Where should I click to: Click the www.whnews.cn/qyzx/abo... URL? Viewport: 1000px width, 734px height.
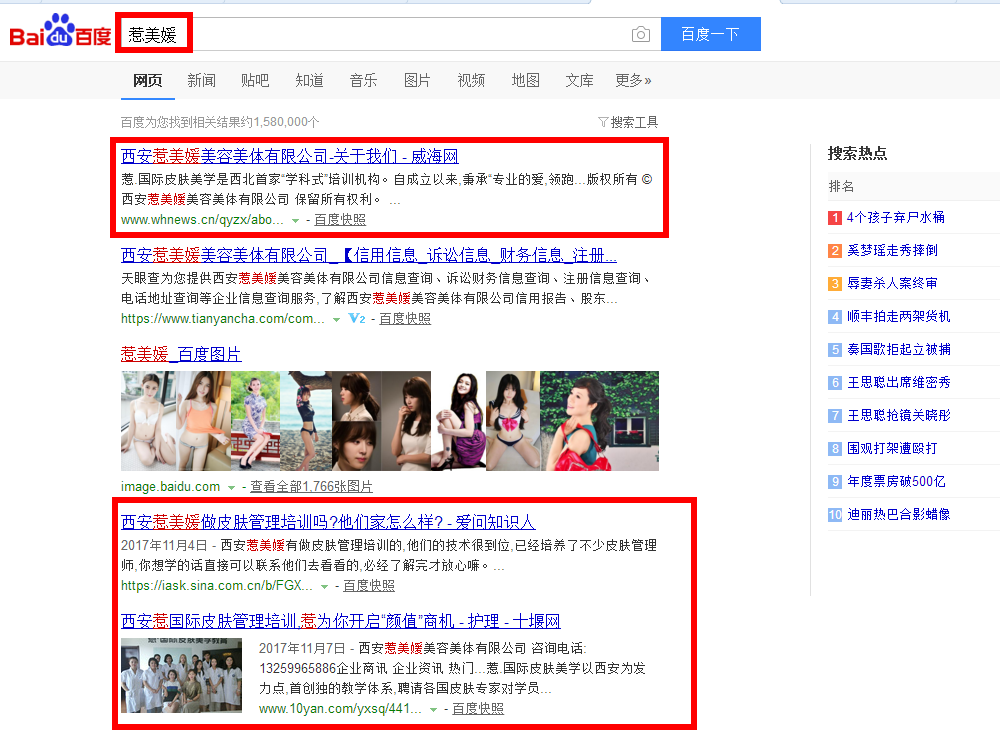202,220
